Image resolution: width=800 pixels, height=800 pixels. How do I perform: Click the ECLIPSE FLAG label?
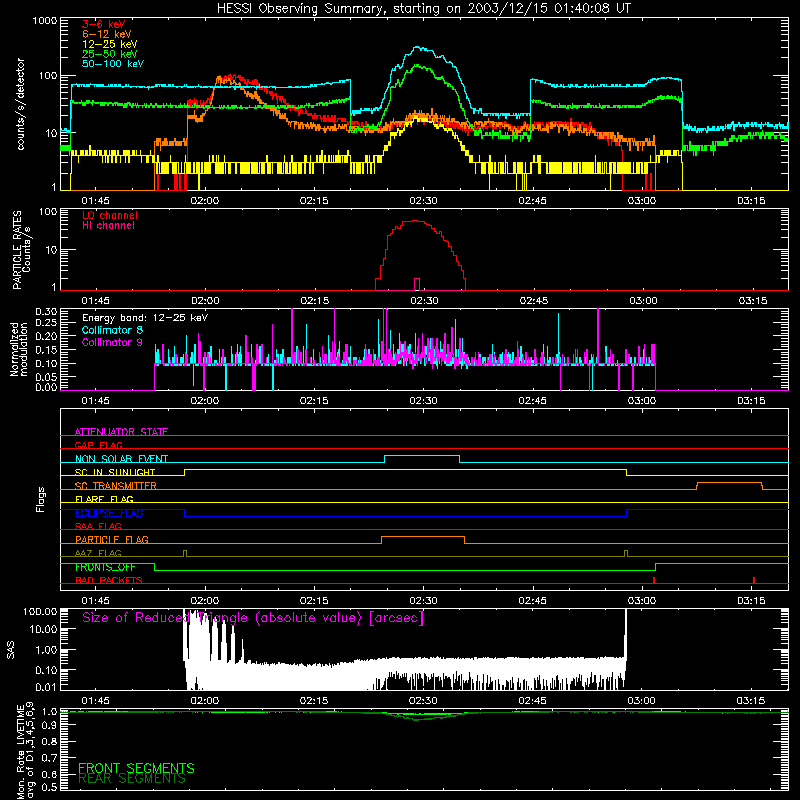[x=109, y=513]
